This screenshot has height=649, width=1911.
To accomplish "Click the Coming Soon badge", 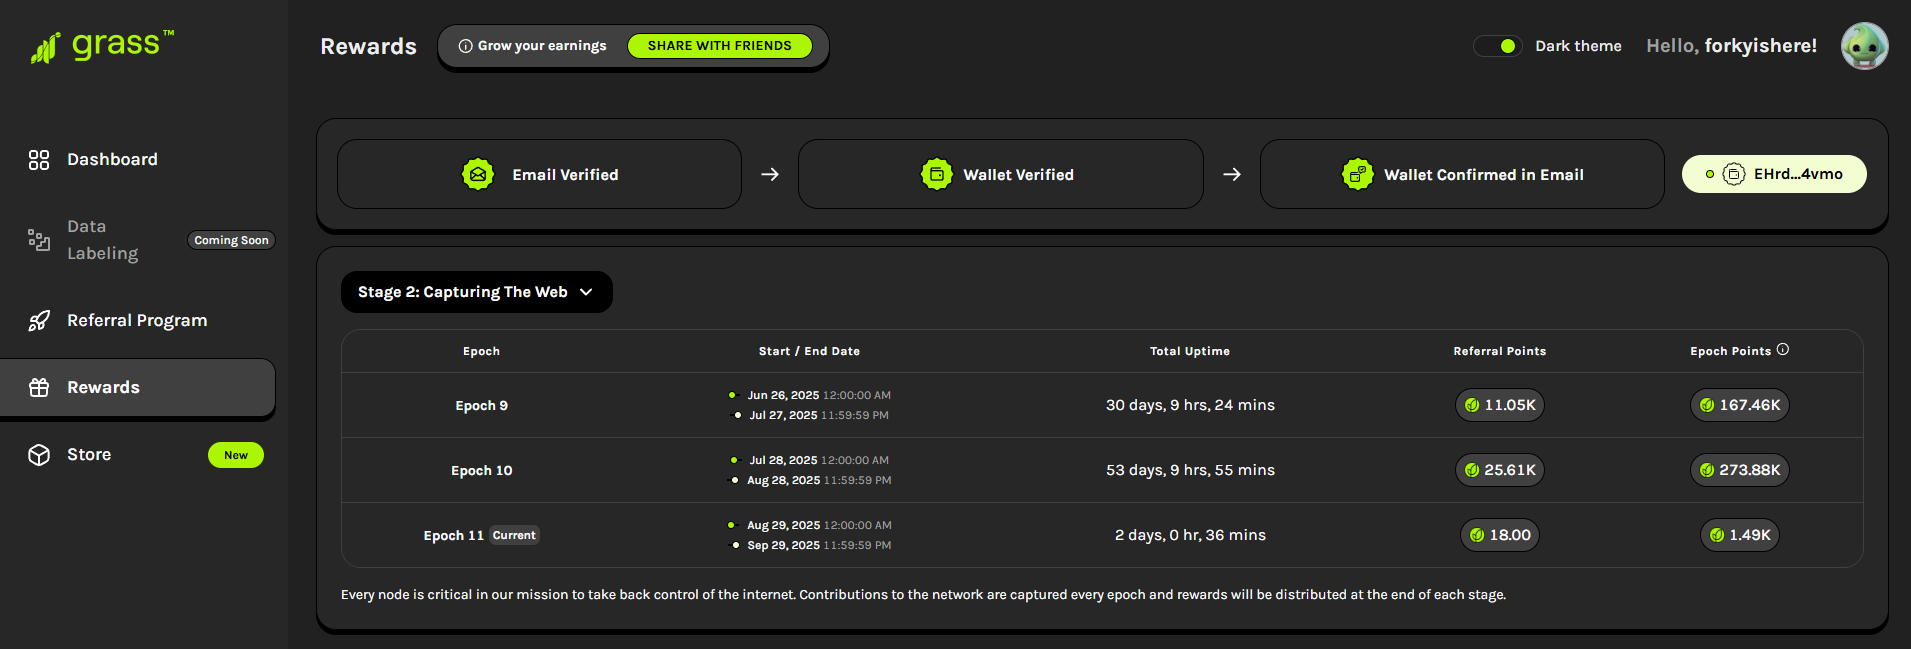I will (231, 240).
